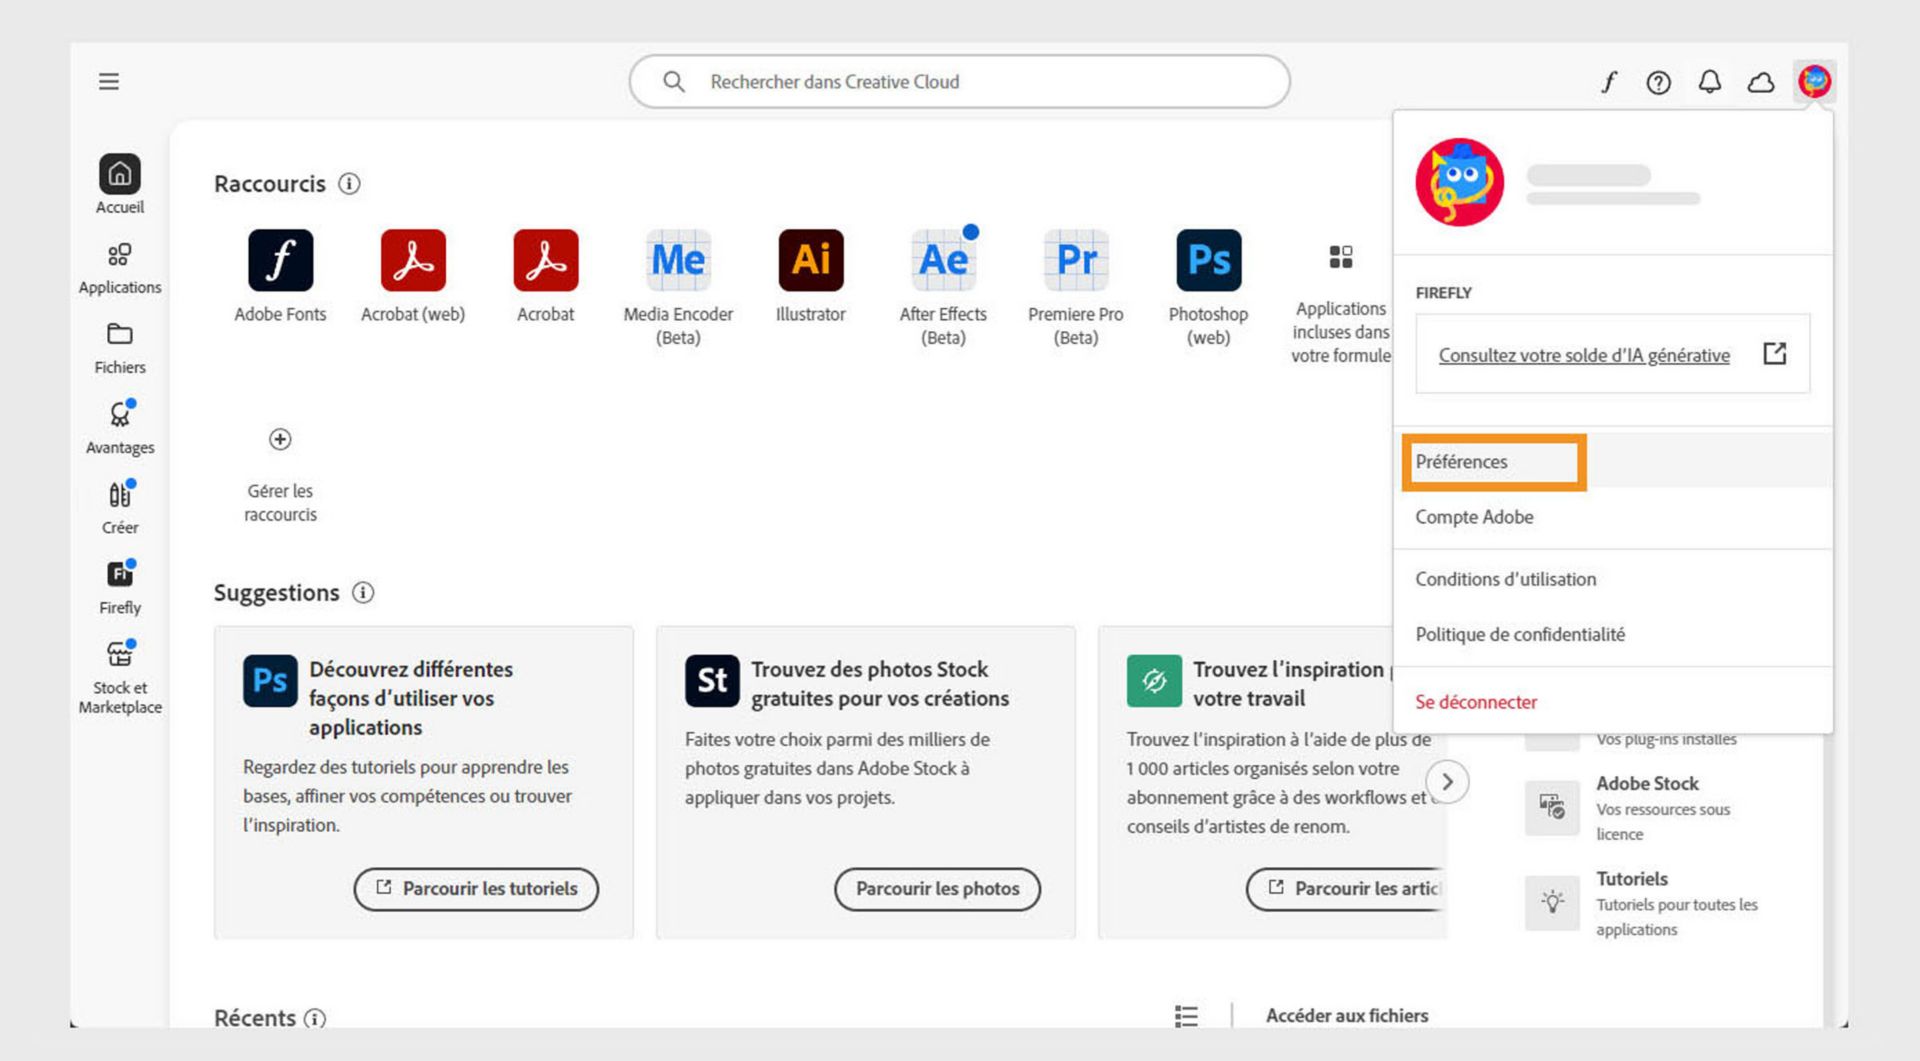The width and height of the screenshot is (1920, 1061).
Task: Click large profile picture in account menu
Action: (1459, 182)
